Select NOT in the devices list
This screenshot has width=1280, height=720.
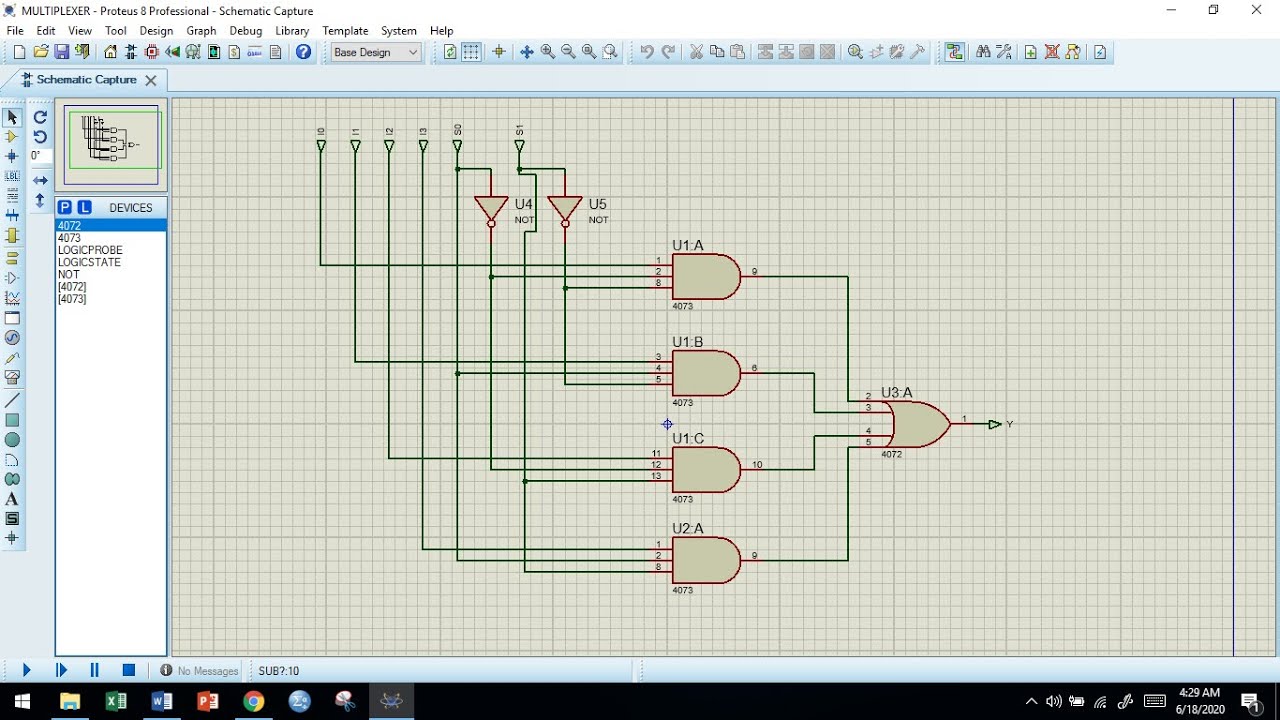pos(110,274)
